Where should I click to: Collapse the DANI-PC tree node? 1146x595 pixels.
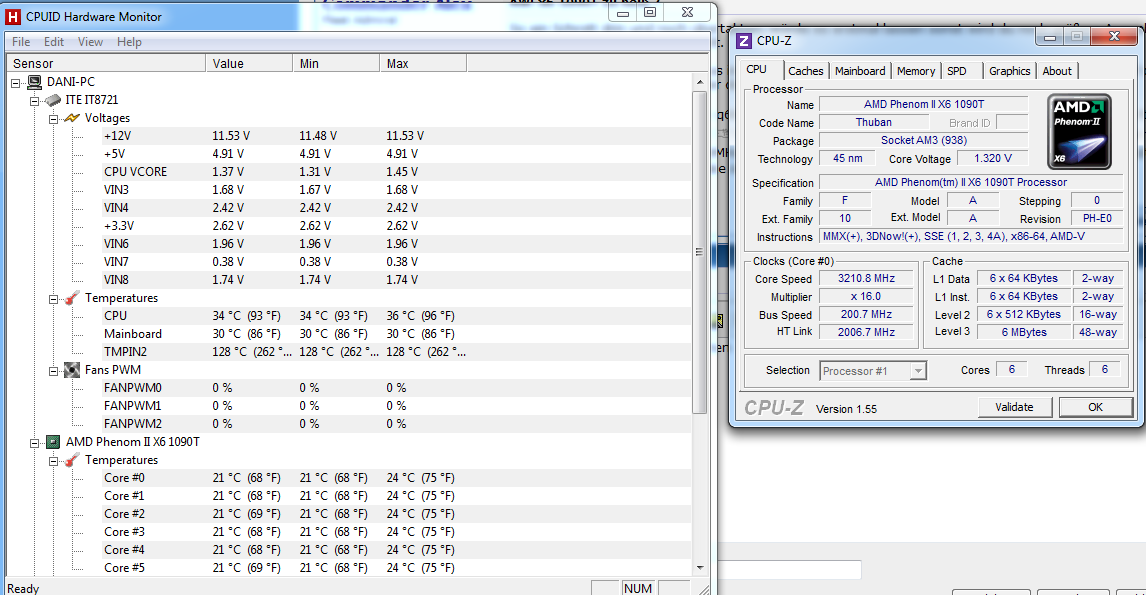[15, 83]
